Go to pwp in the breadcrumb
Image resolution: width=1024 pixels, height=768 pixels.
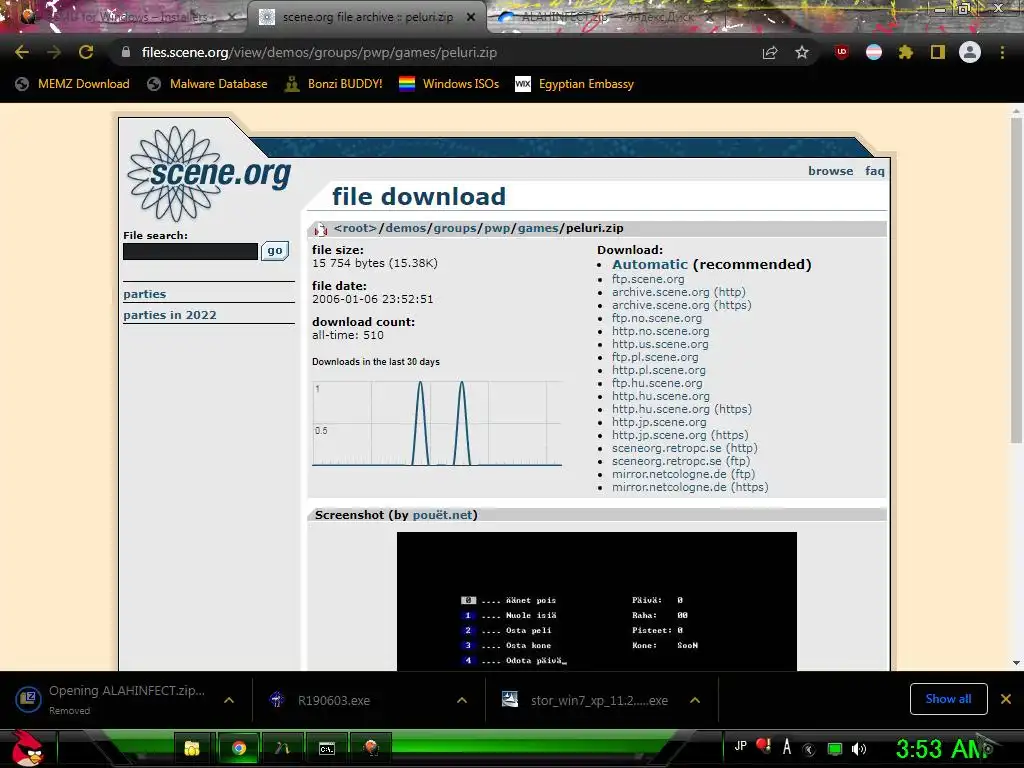(497, 228)
